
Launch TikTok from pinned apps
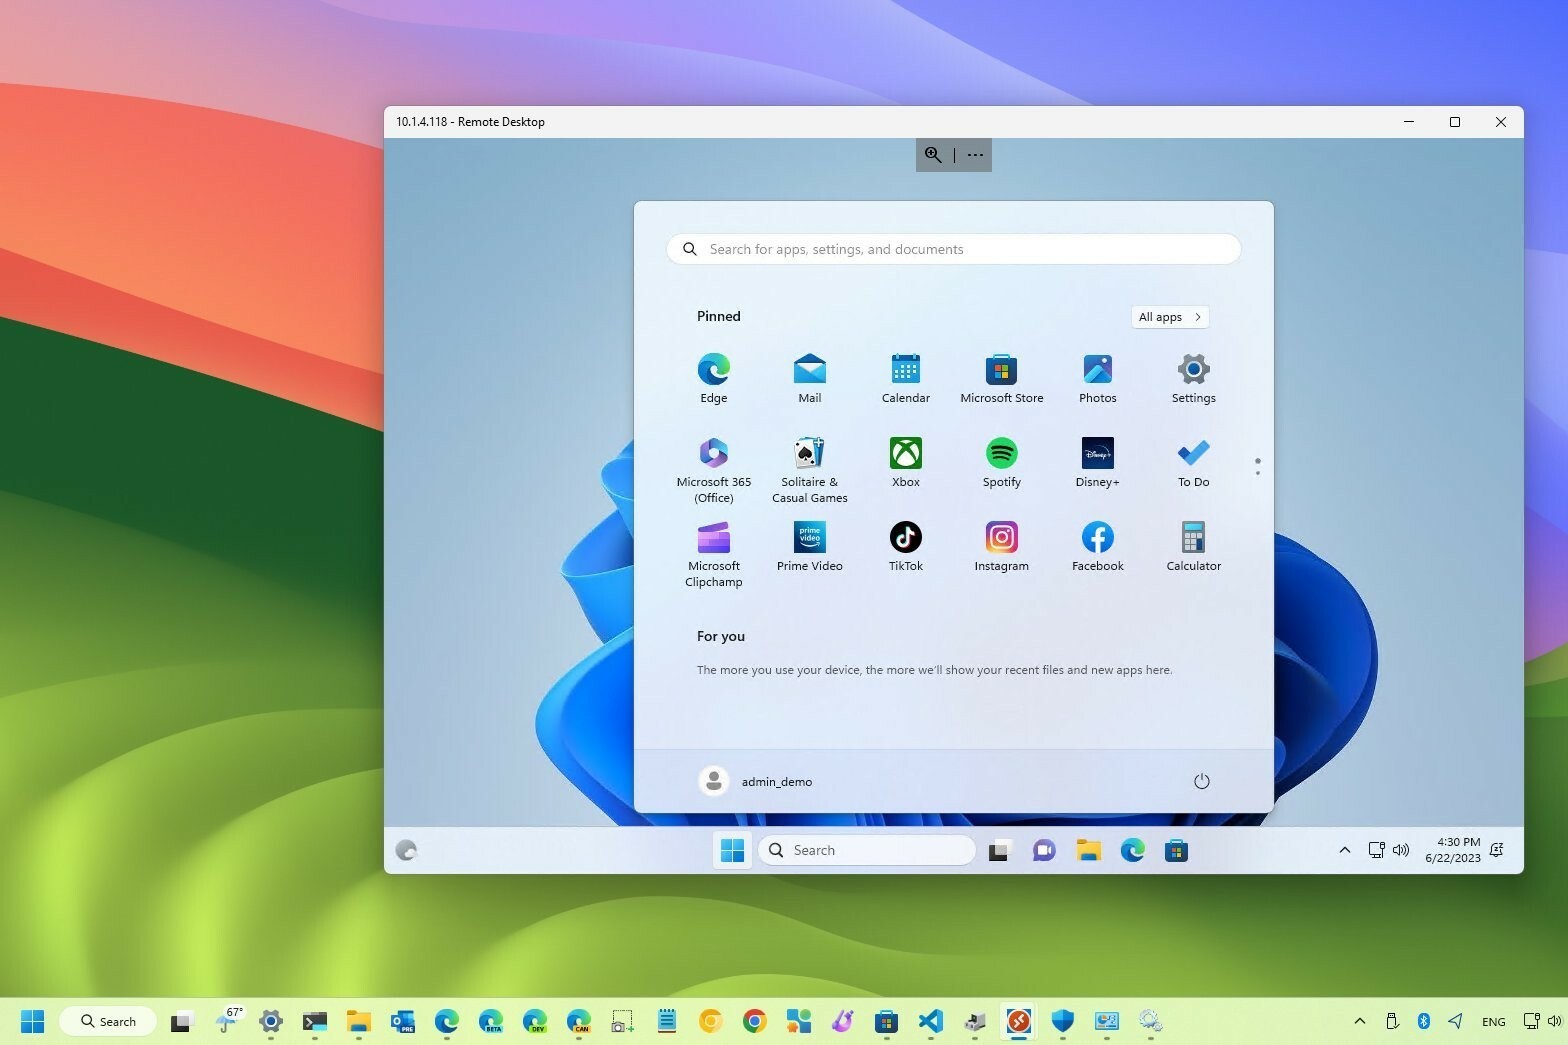pos(905,546)
